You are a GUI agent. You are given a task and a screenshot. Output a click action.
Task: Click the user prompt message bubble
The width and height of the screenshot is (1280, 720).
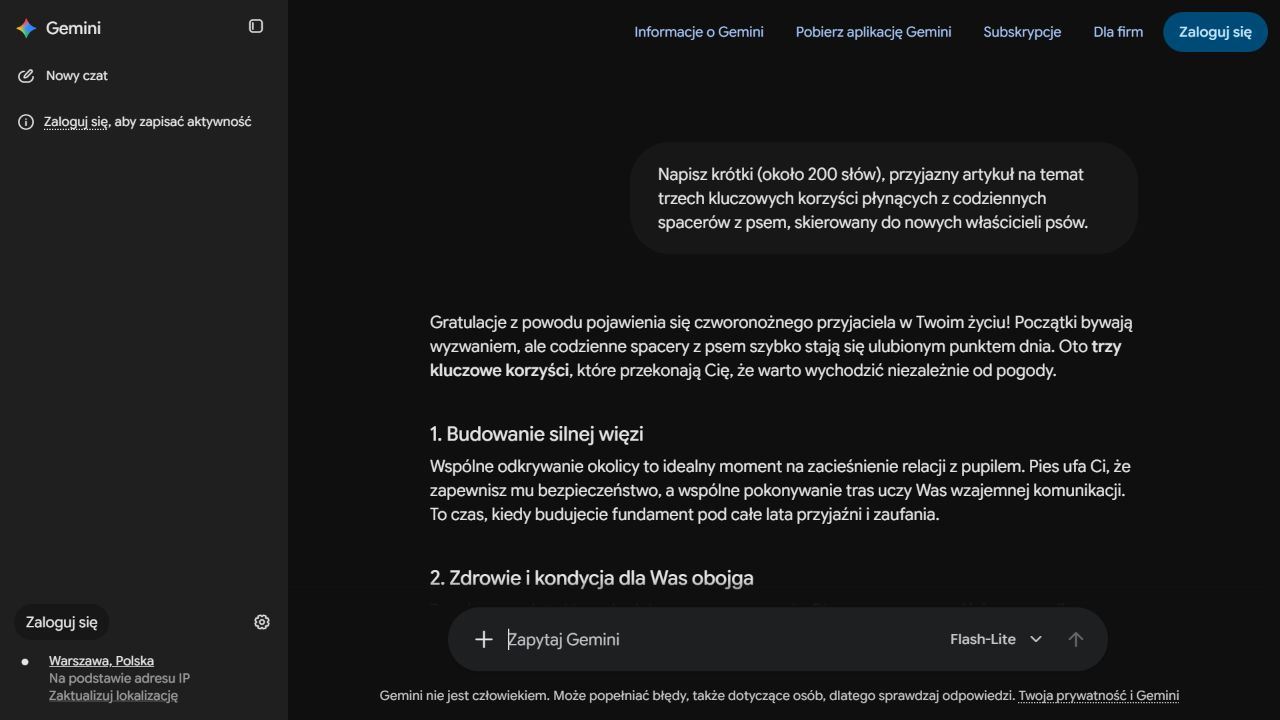click(884, 198)
